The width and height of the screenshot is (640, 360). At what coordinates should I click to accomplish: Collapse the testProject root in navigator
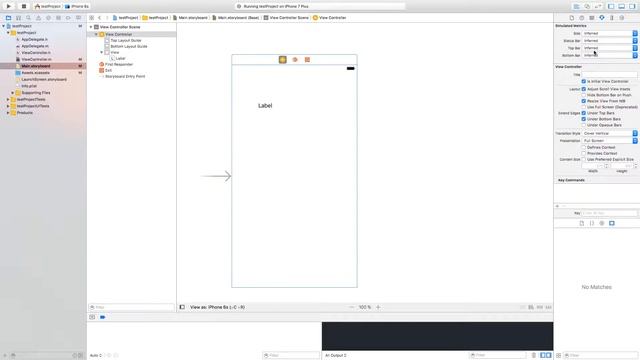[x=4, y=26]
